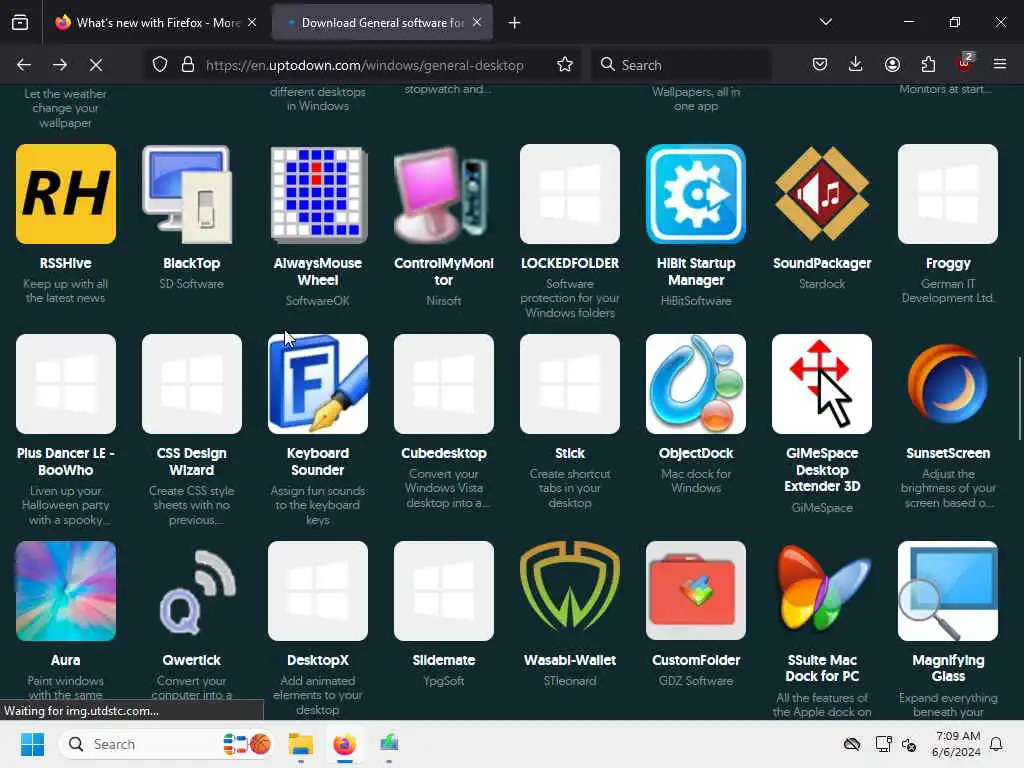Open the SoundPackager speaker icon
The height and width of the screenshot is (768, 1024).
click(x=822, y=194)
